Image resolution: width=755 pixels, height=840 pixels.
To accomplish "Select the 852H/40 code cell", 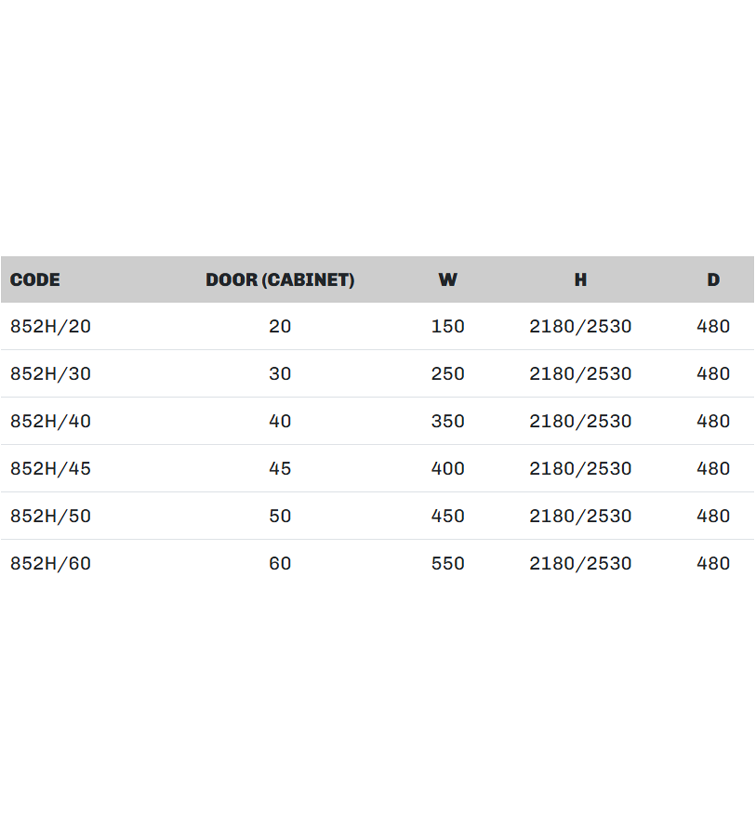I will [x=50, y=421].
